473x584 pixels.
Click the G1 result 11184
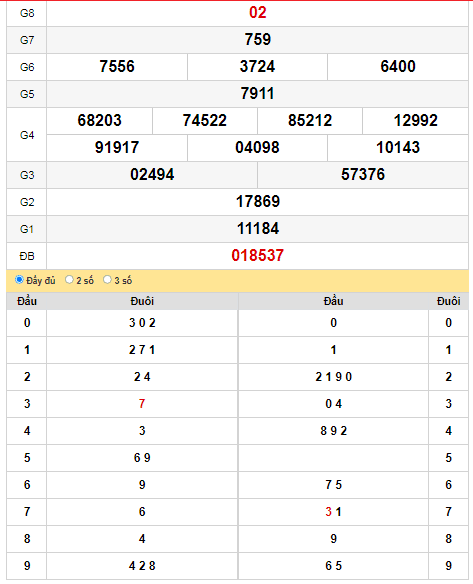coord(257,228)
